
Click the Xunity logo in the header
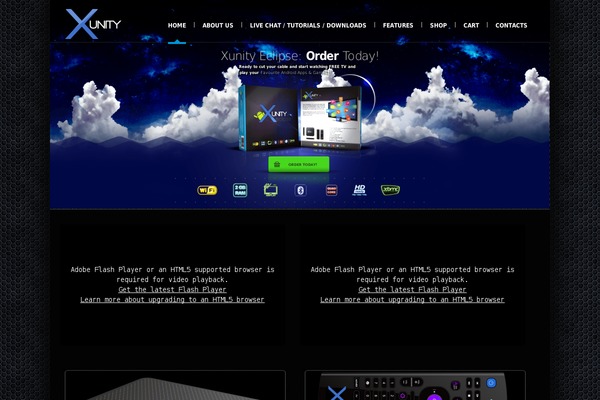tap(93, 24)
